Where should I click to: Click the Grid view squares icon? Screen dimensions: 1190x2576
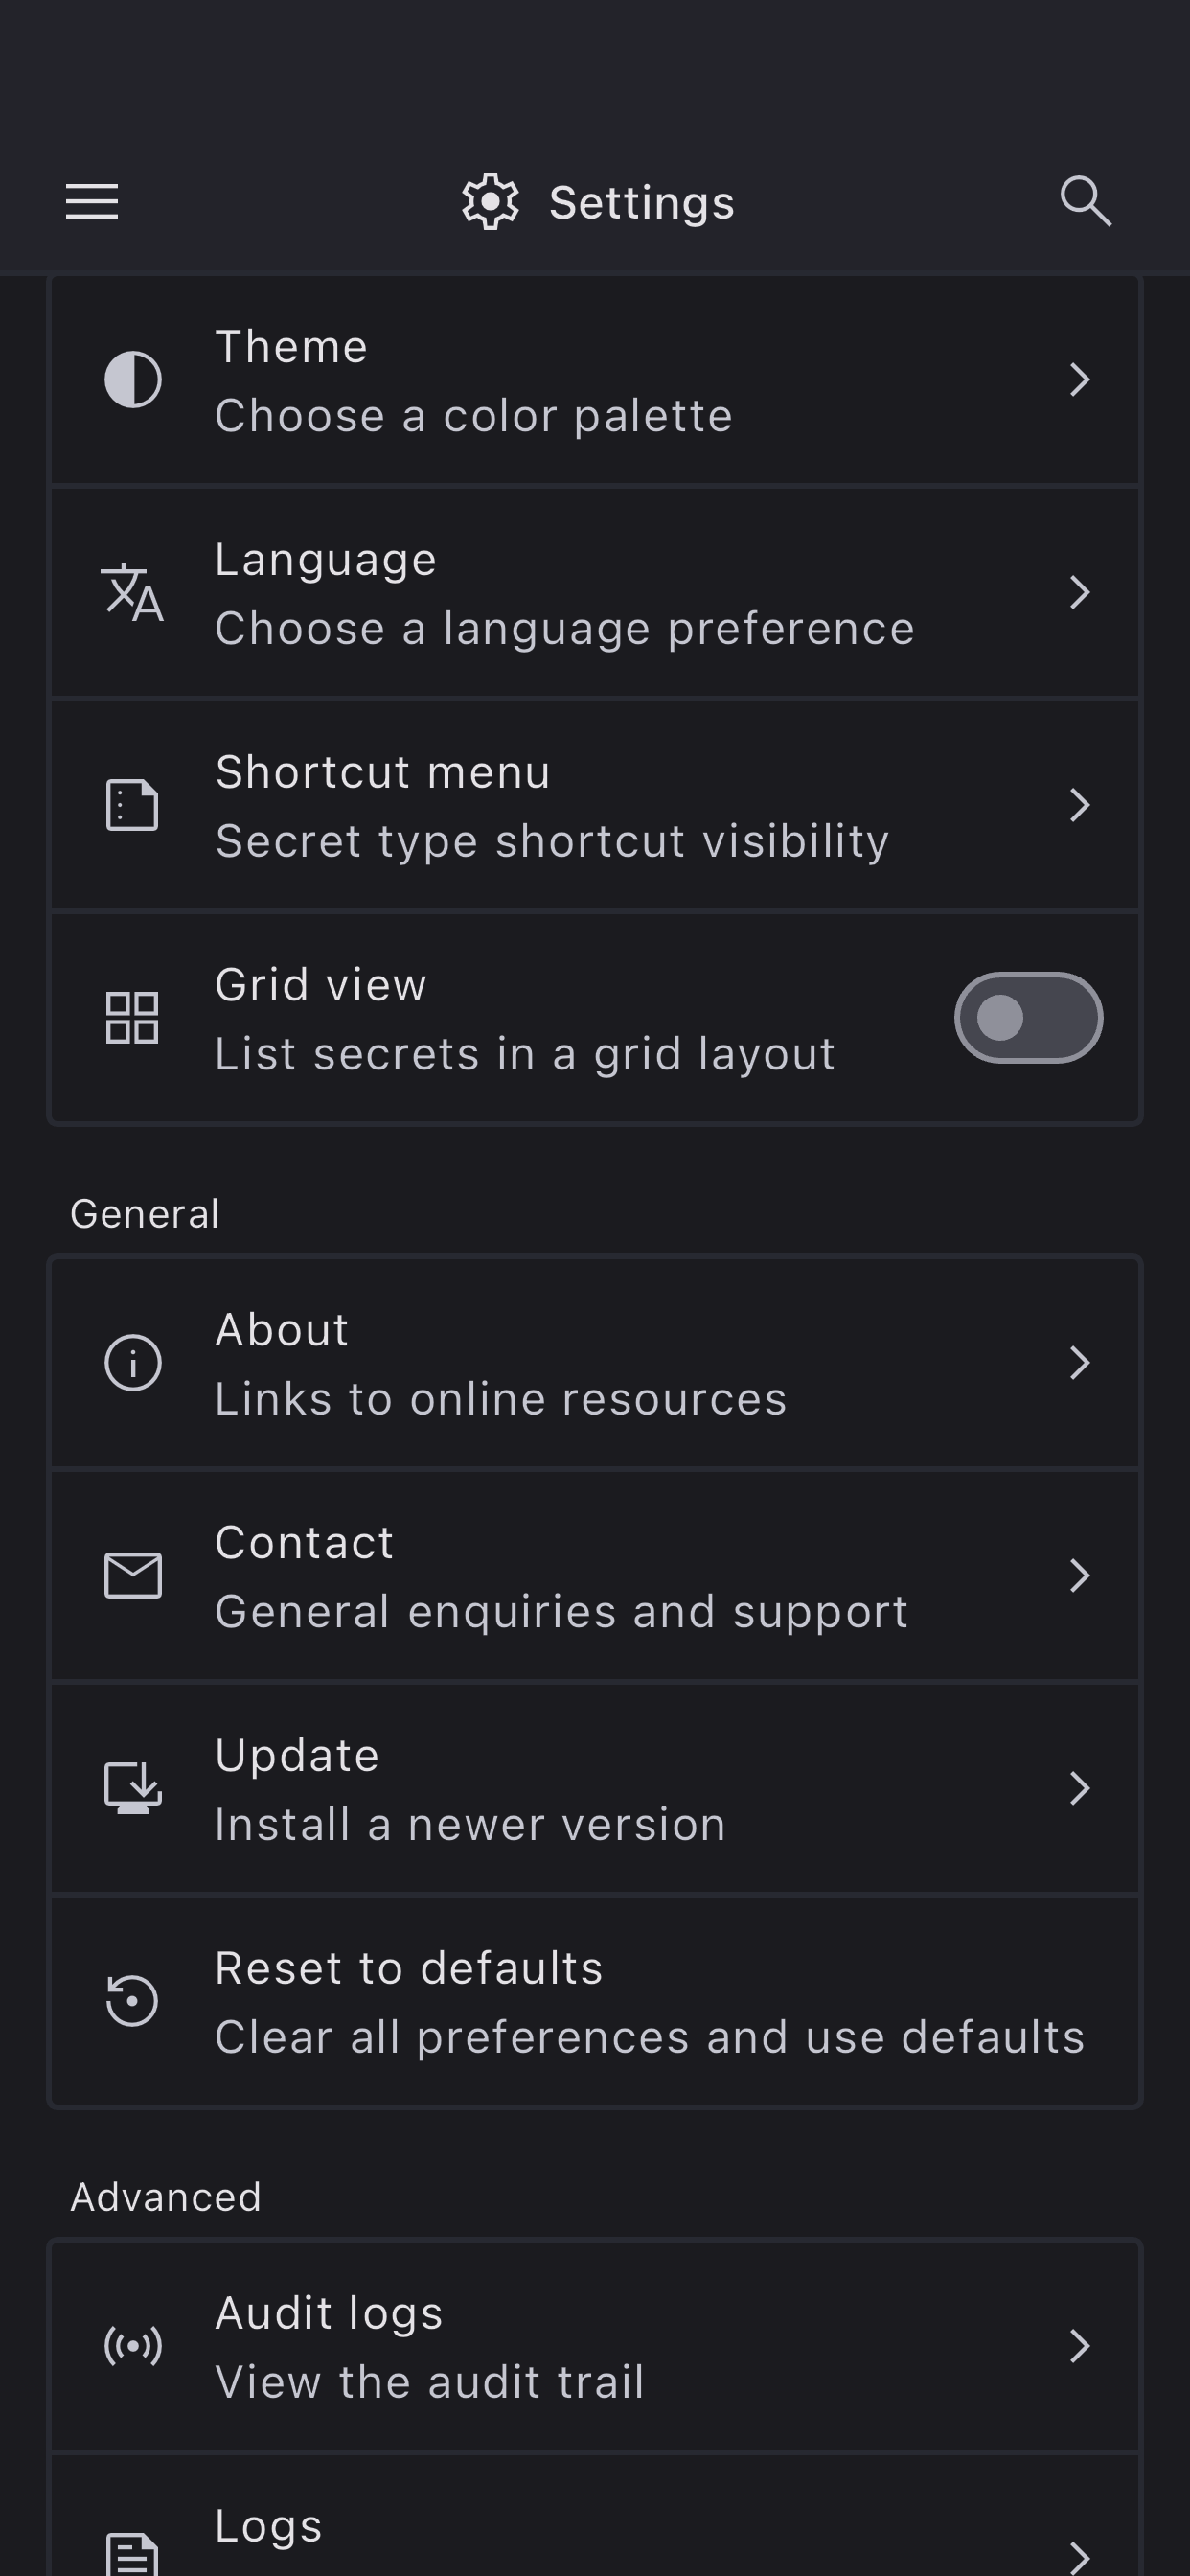133,1018
